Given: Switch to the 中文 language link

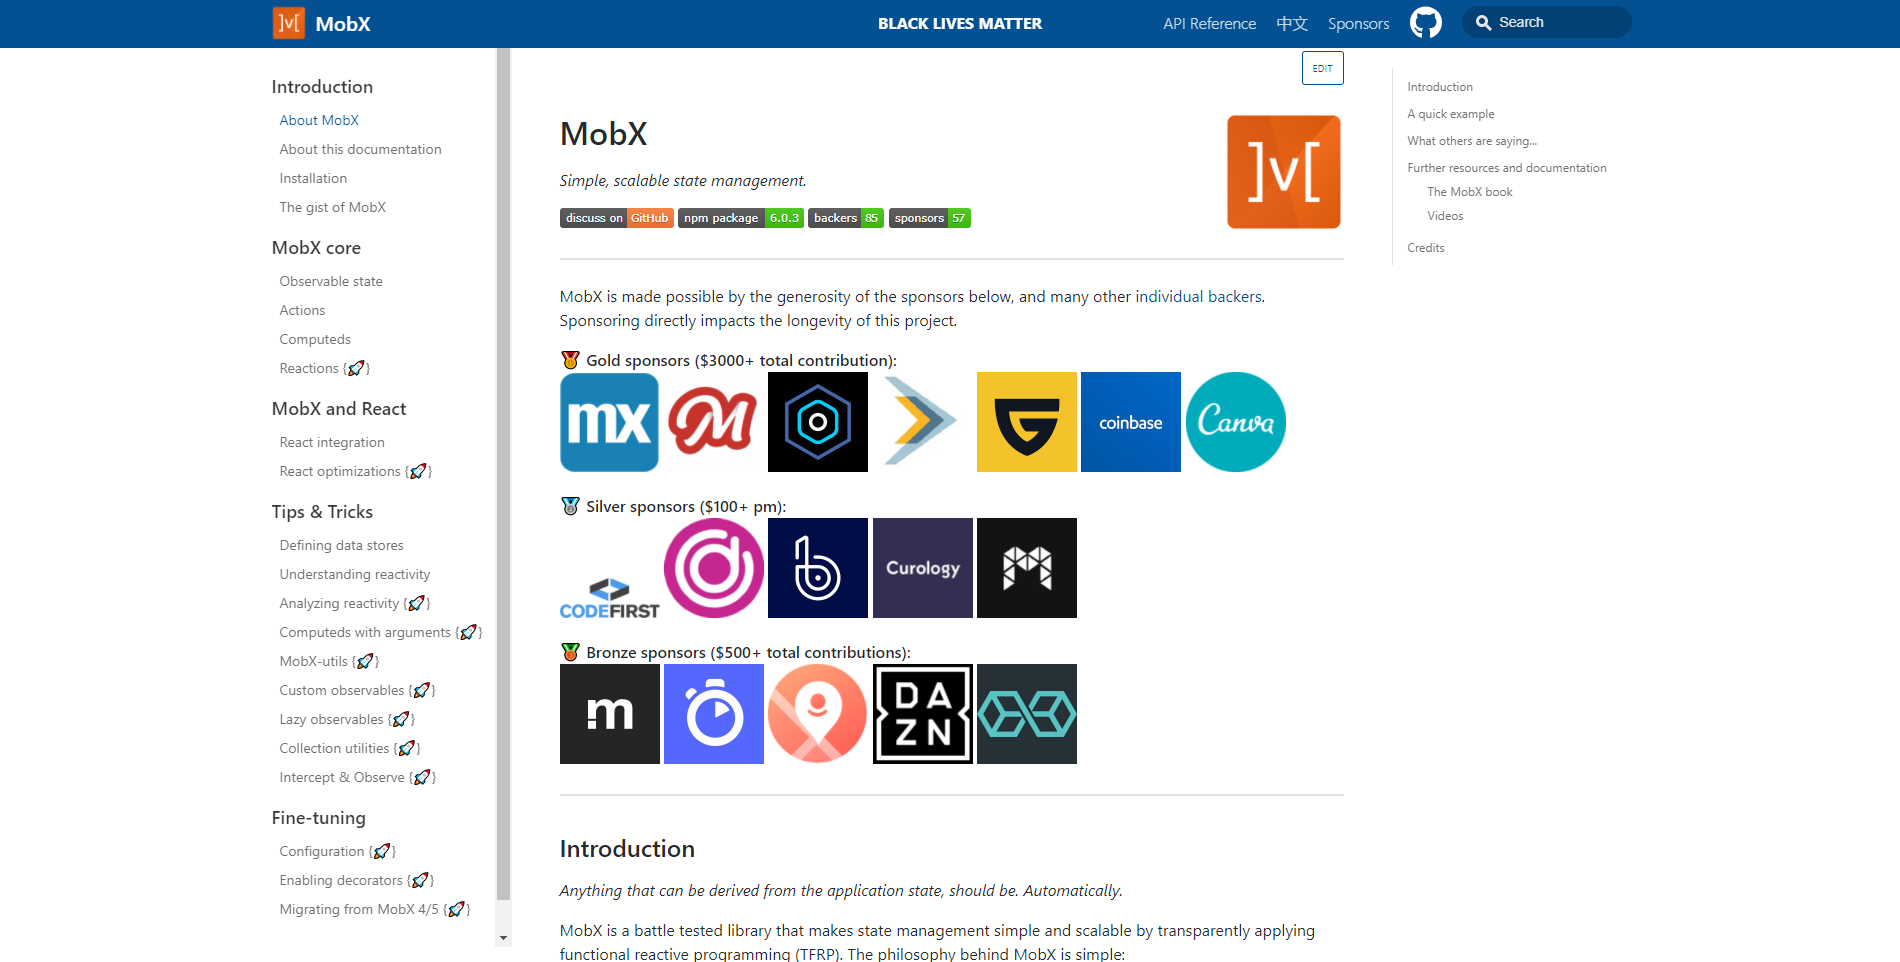Looking at the screenshot, I should tap(1291, 23).
